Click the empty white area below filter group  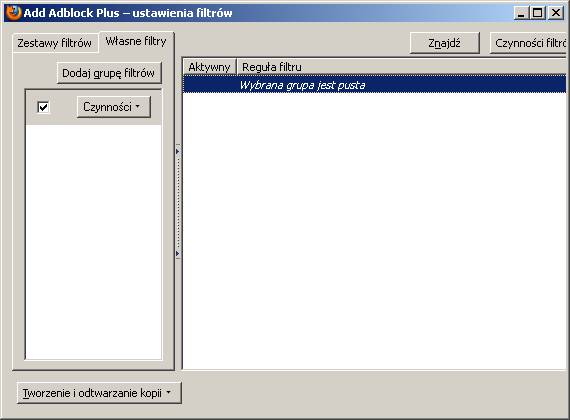tap(93, 242)
